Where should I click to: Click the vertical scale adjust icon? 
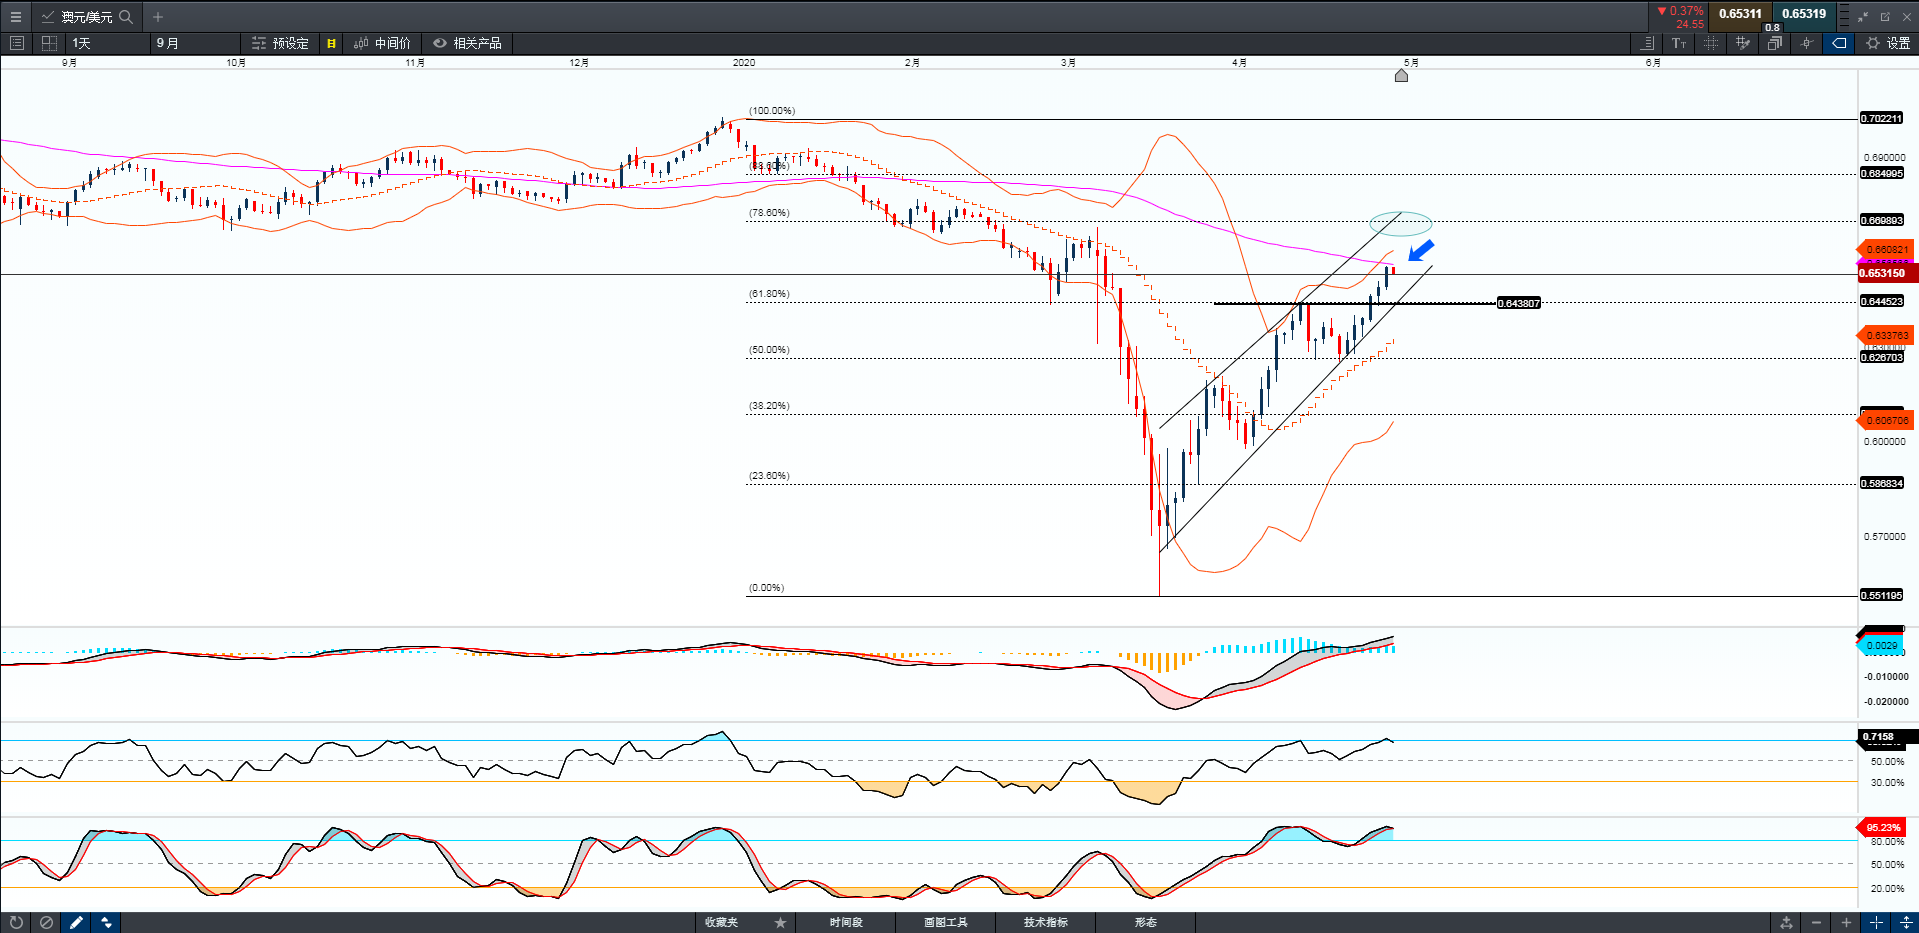1906,922
